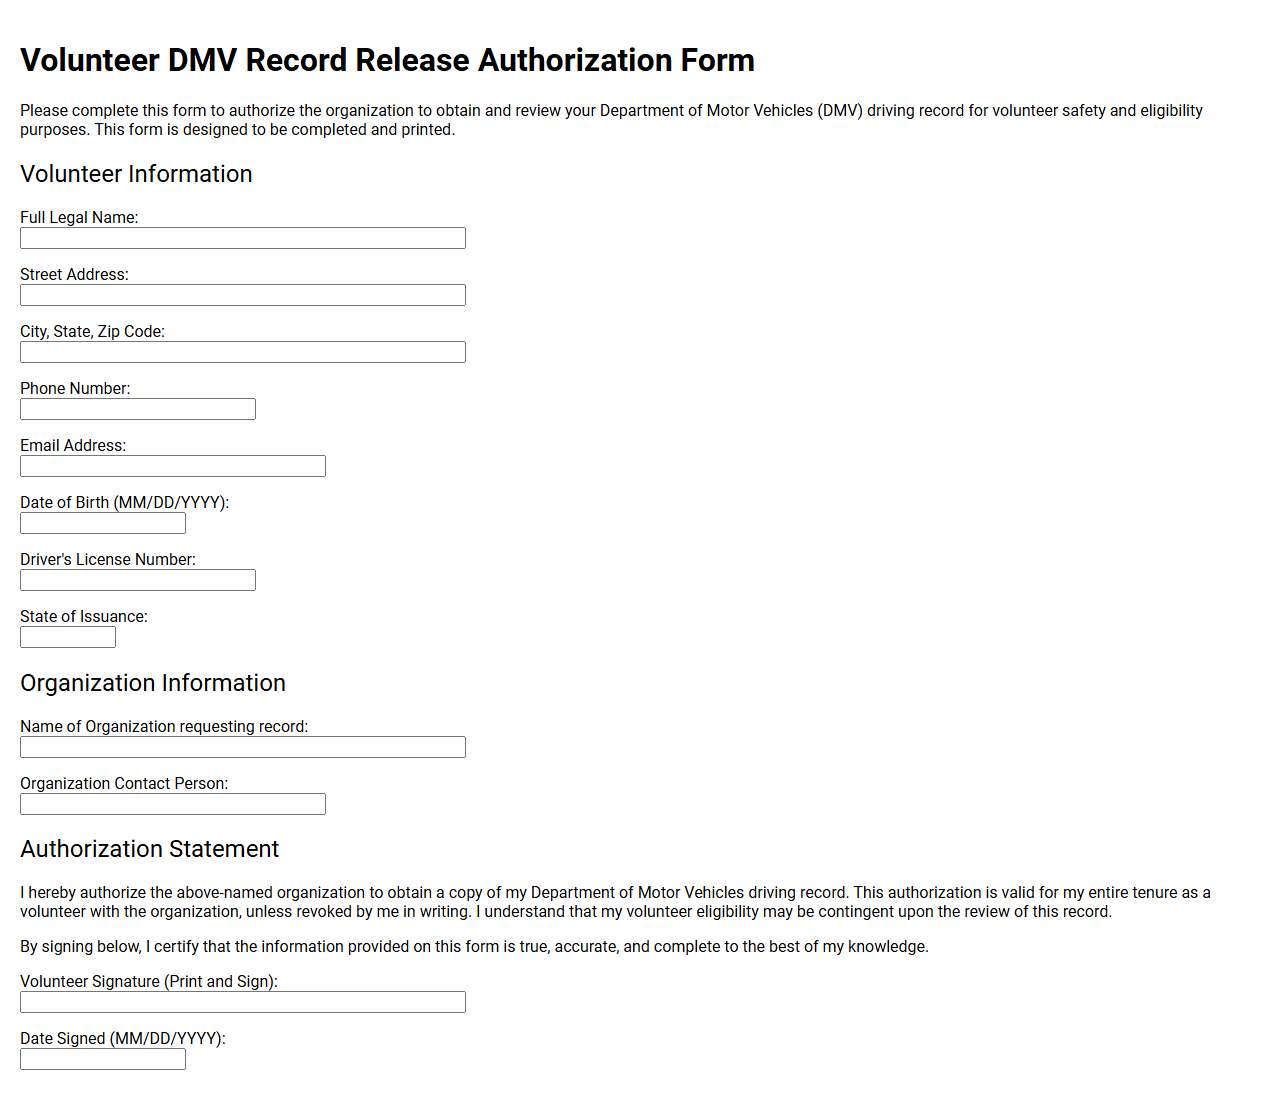Click the 'Street Address:' label
Viewport: 1262px width, 1120px height.
[x=74, y=274]
